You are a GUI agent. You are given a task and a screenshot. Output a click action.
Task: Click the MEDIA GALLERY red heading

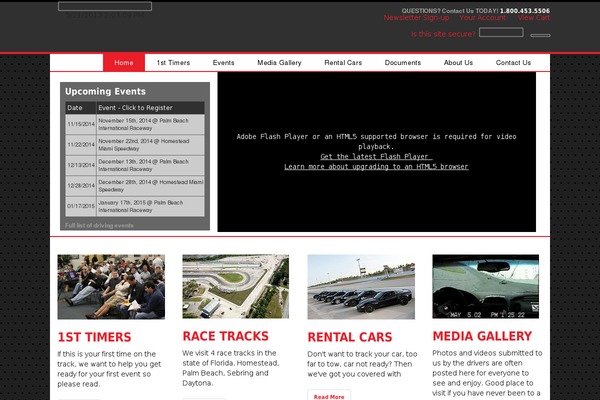(x=482, y=336)
